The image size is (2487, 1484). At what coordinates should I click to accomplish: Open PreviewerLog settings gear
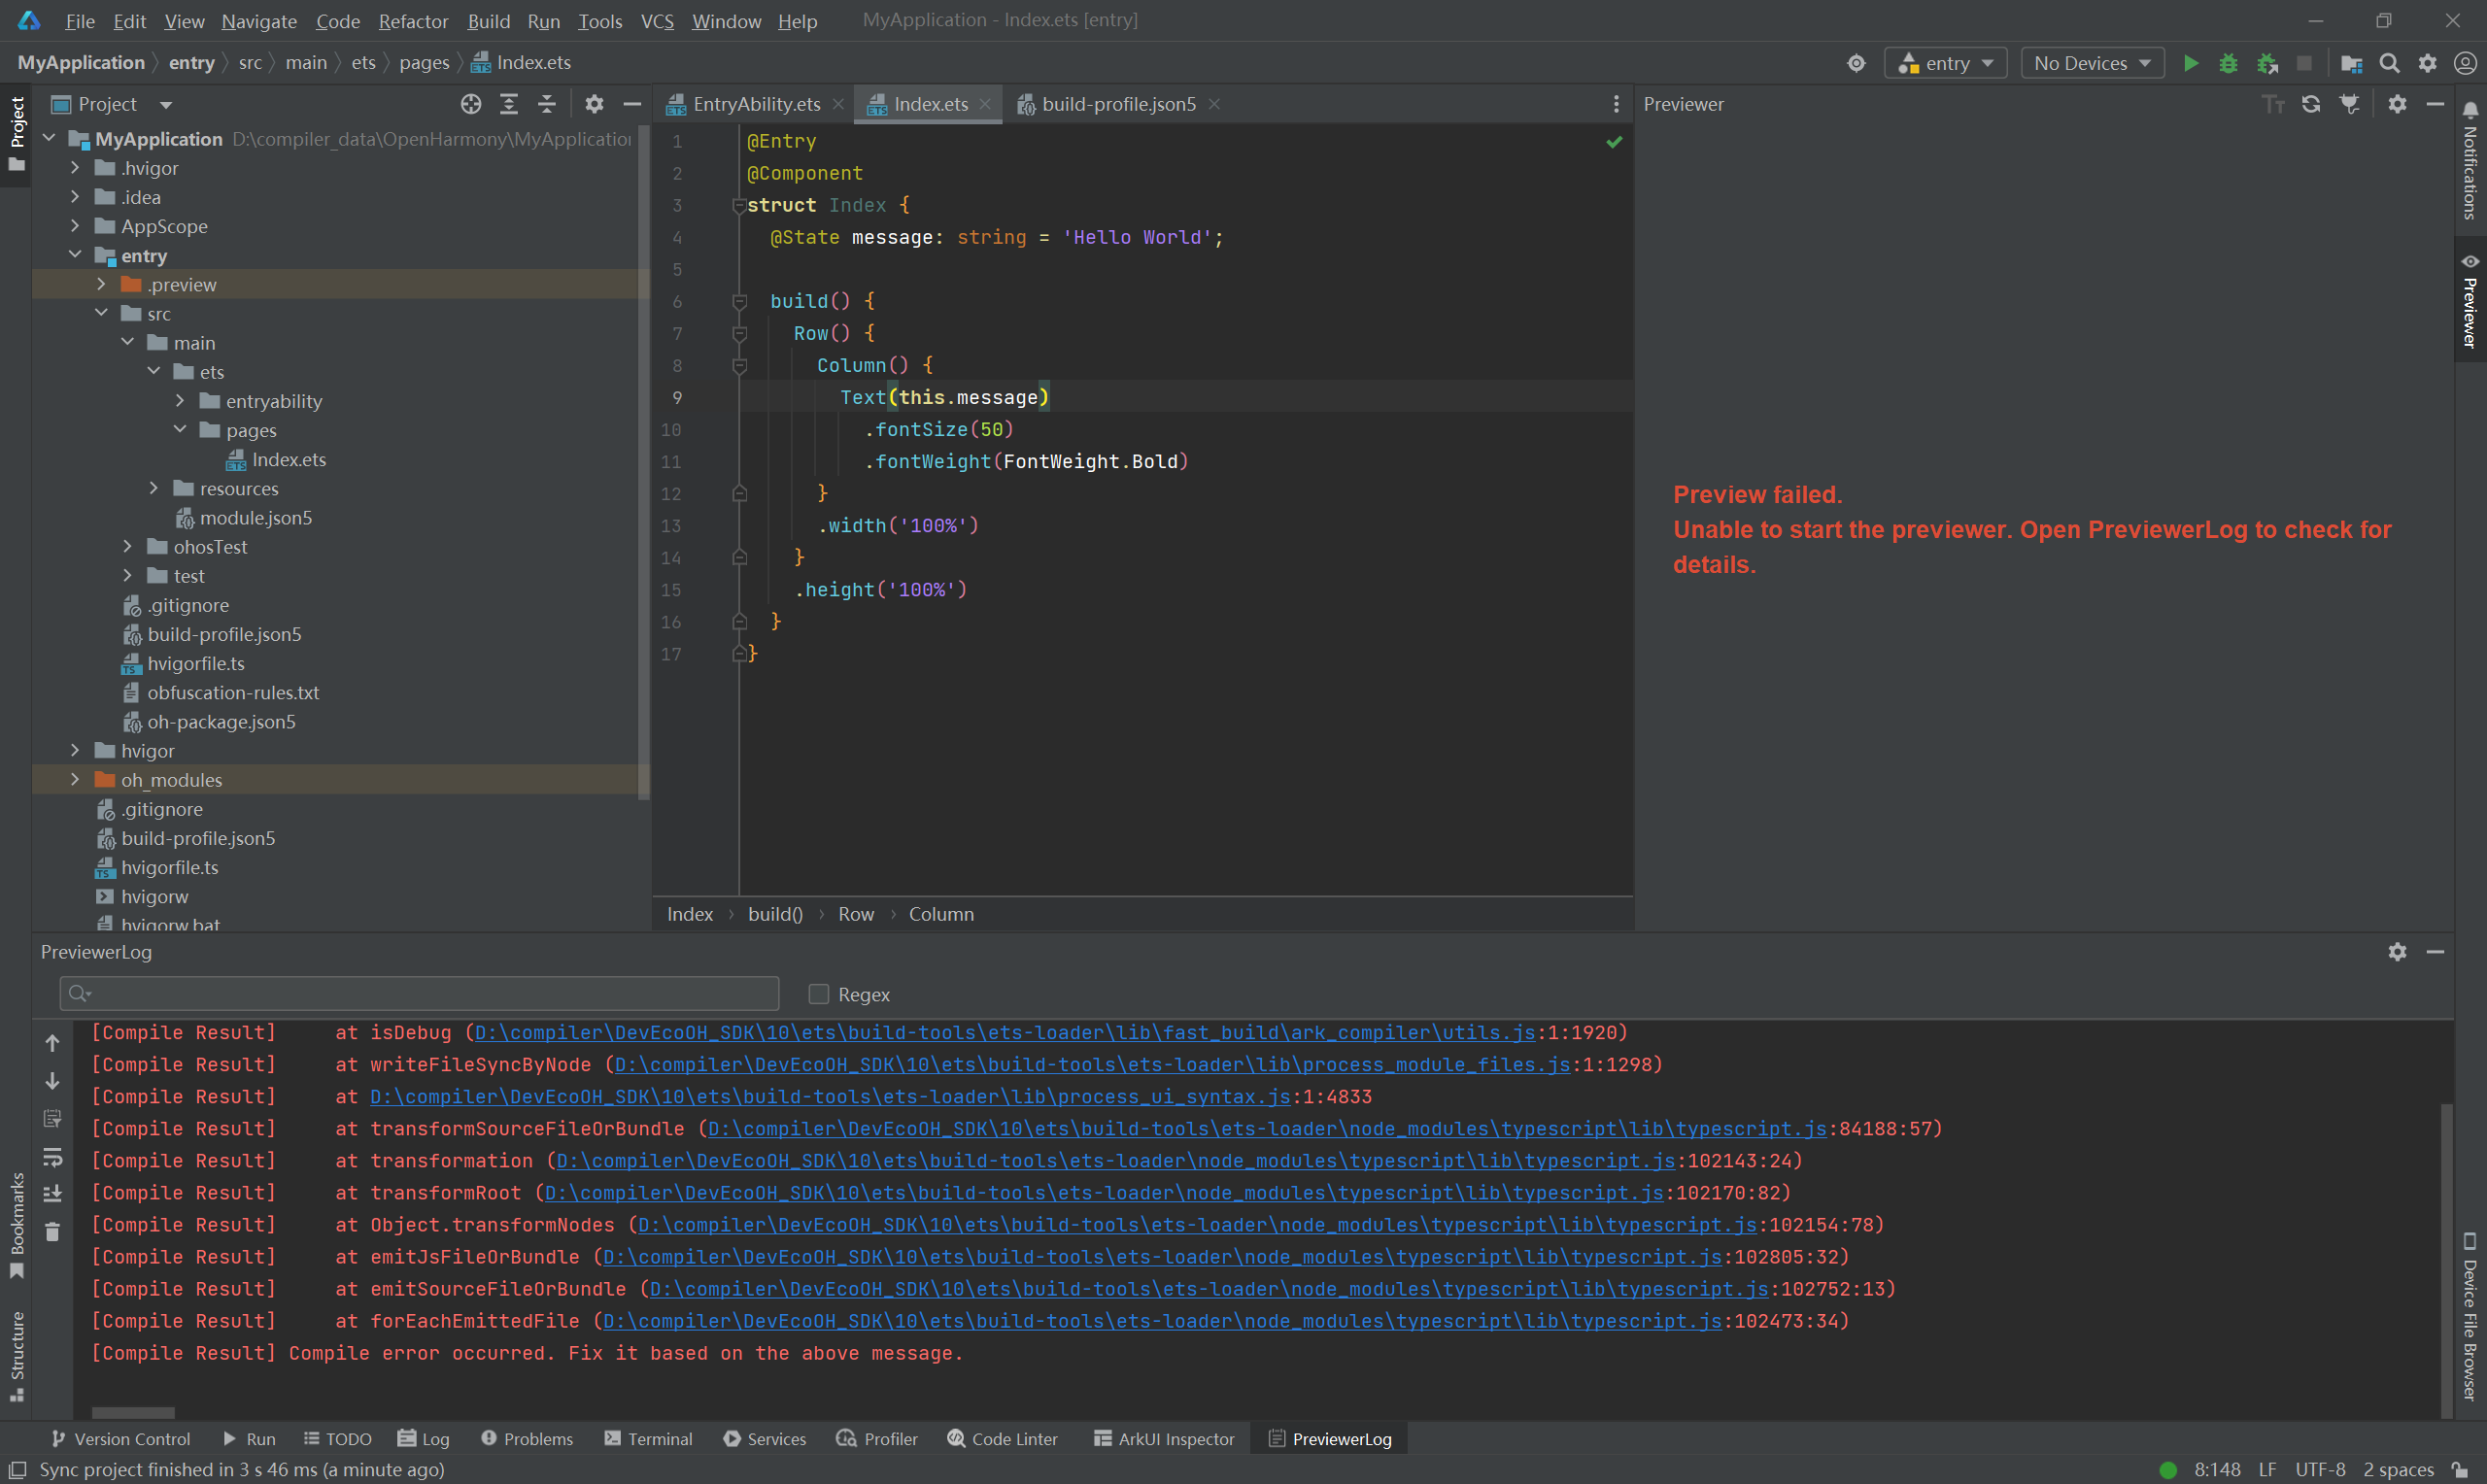[2397, 952]
